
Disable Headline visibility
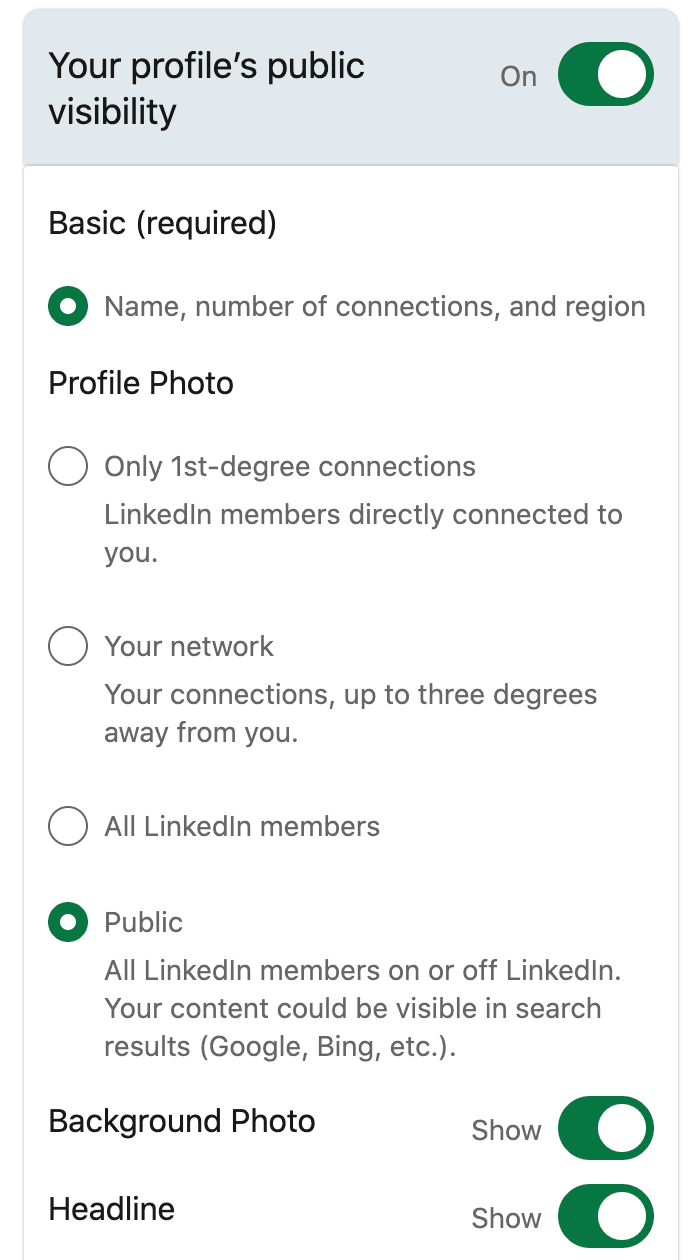[x=605, y=1217]
